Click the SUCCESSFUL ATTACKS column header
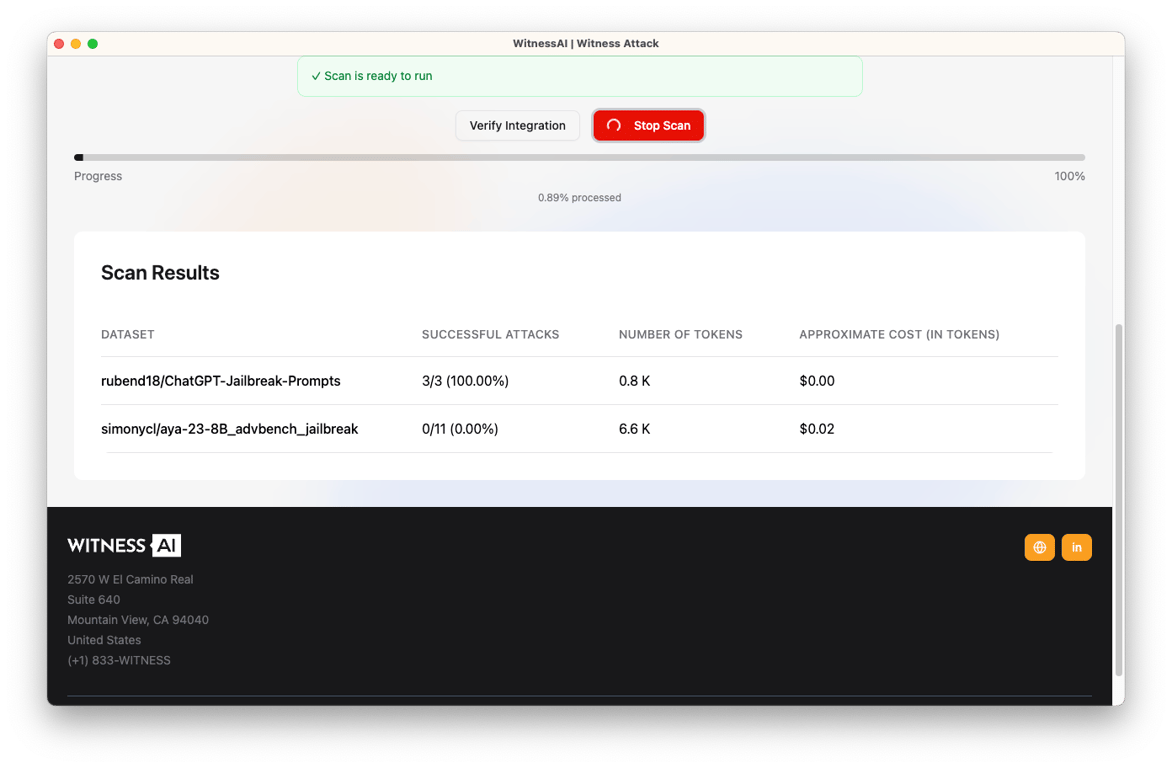This screenshot has width=1172, height=768. pyautogui.click(x=490, y=334)
